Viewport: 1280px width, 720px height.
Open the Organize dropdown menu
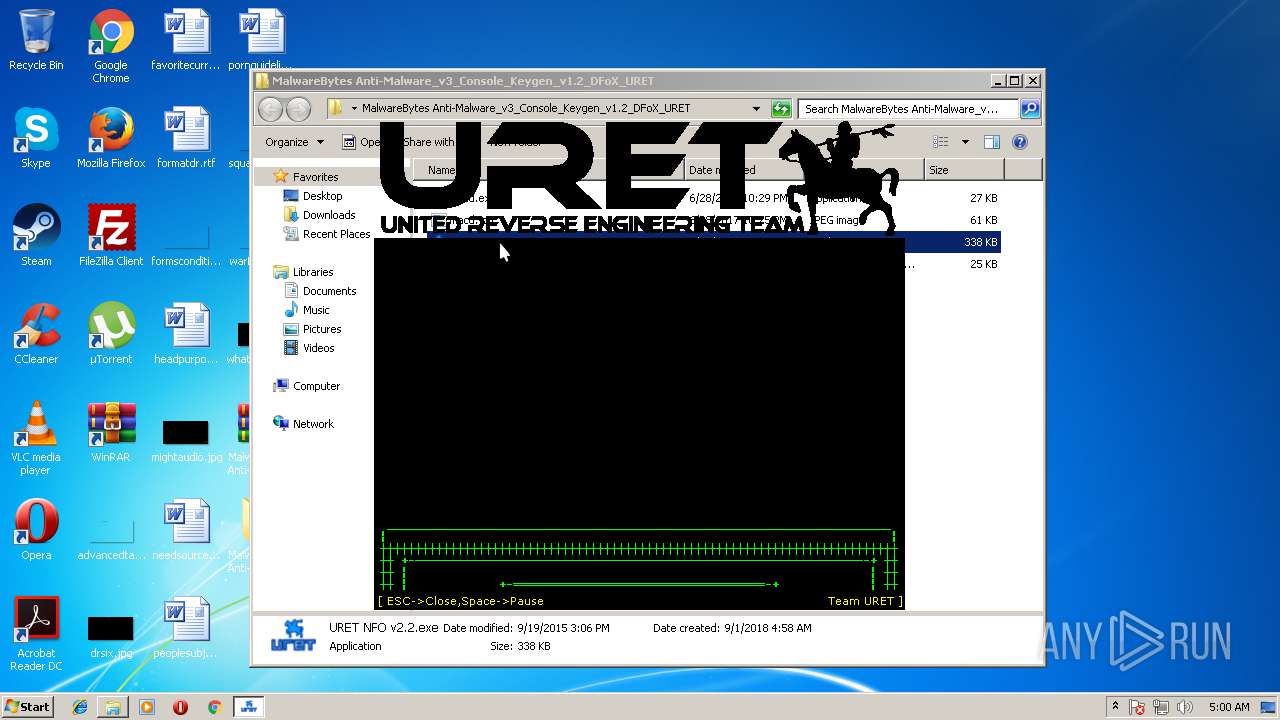294,142
